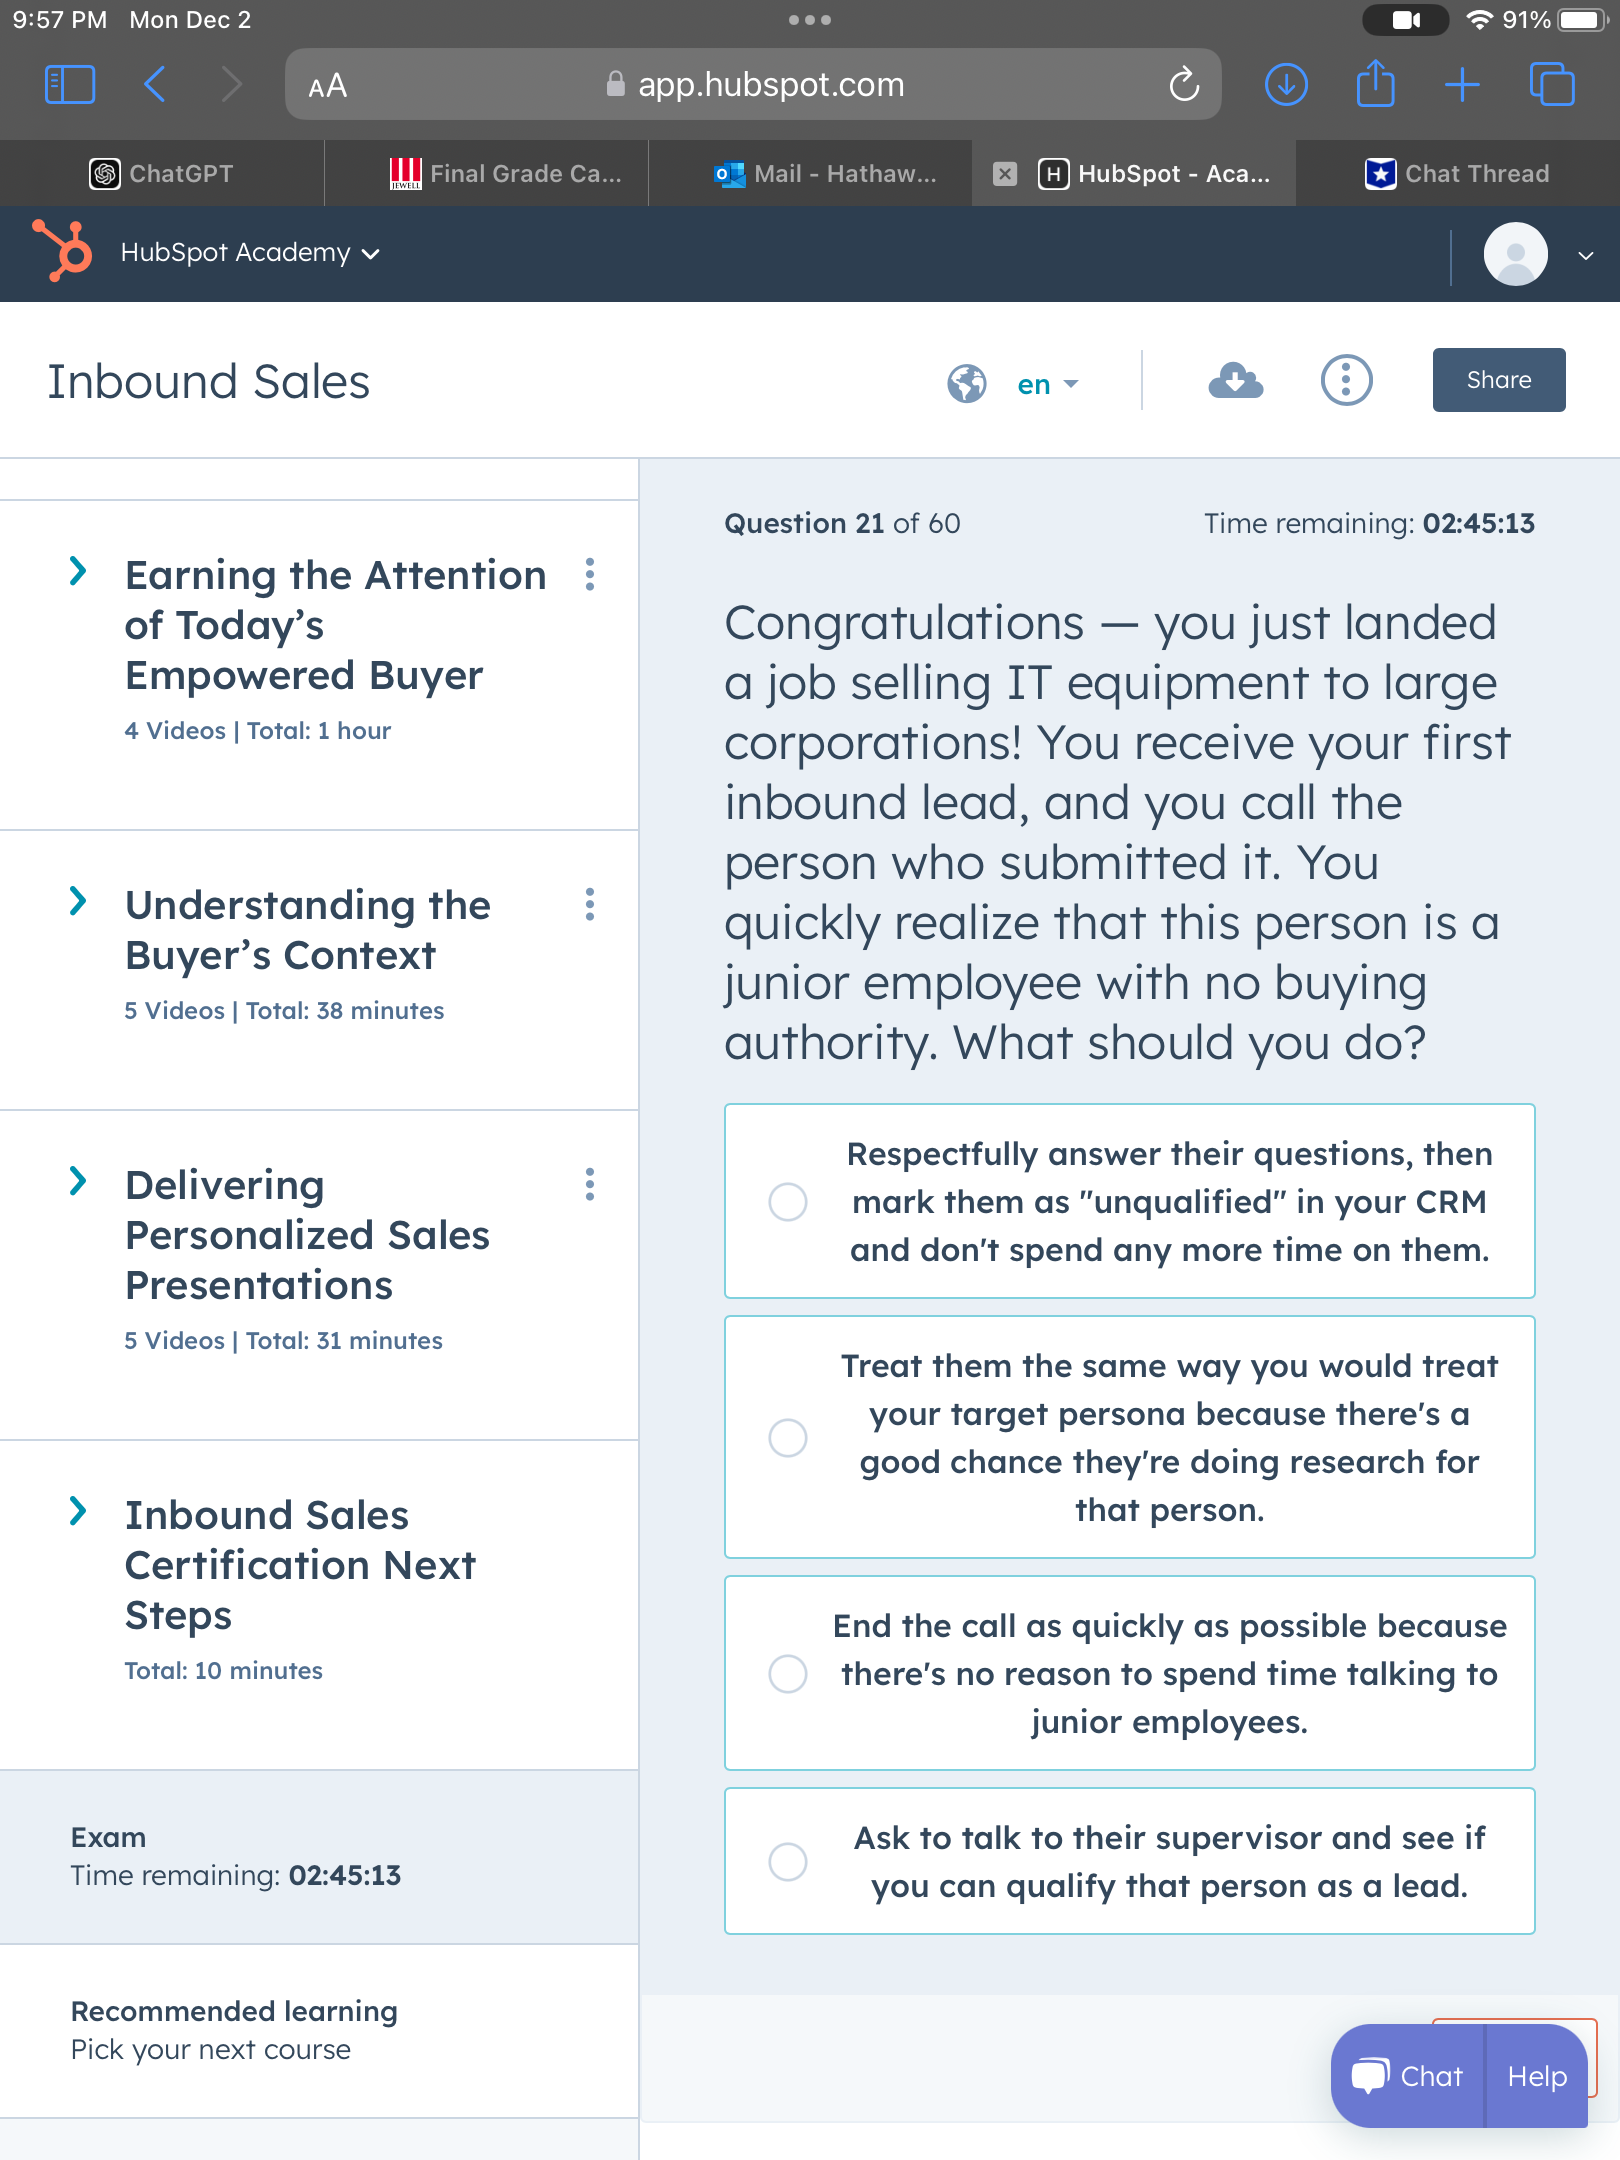Image resolution: width=1620 pixels, height=2160 pixels.
Task: Reload the page with refresh icon
Action: [1184, 85]
